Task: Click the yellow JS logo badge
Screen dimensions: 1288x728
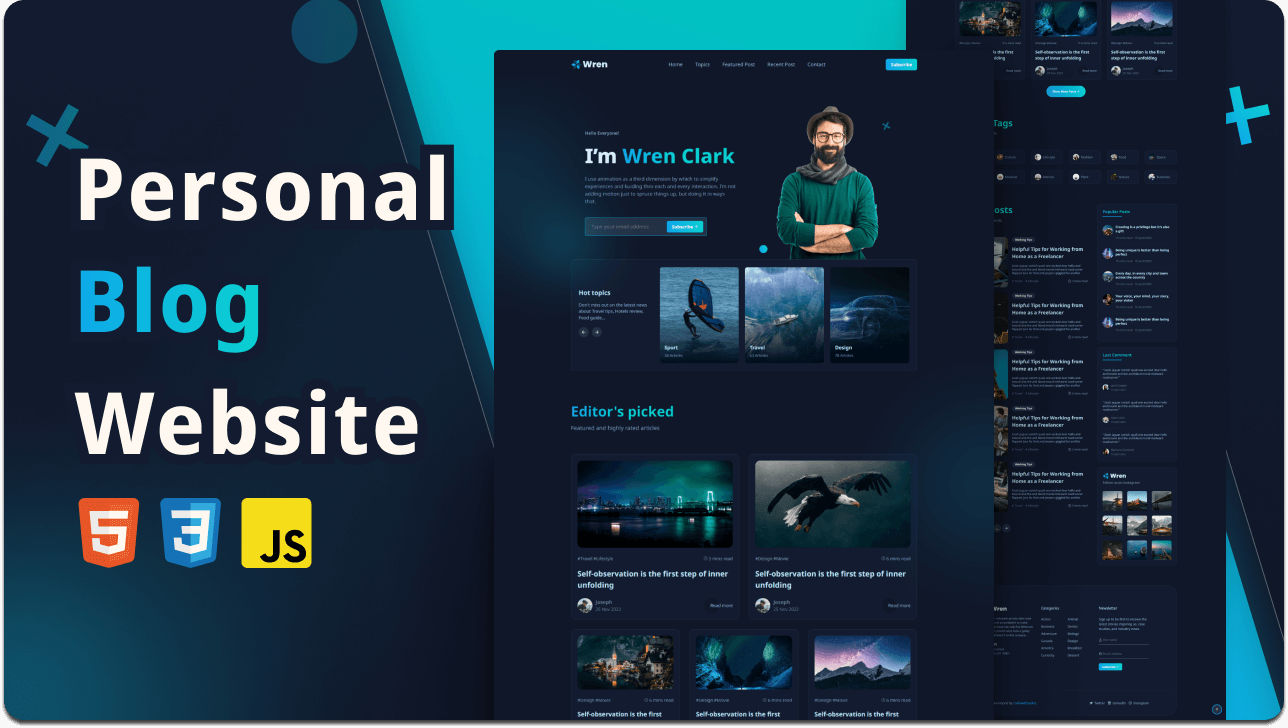Action: coord(276,533)
